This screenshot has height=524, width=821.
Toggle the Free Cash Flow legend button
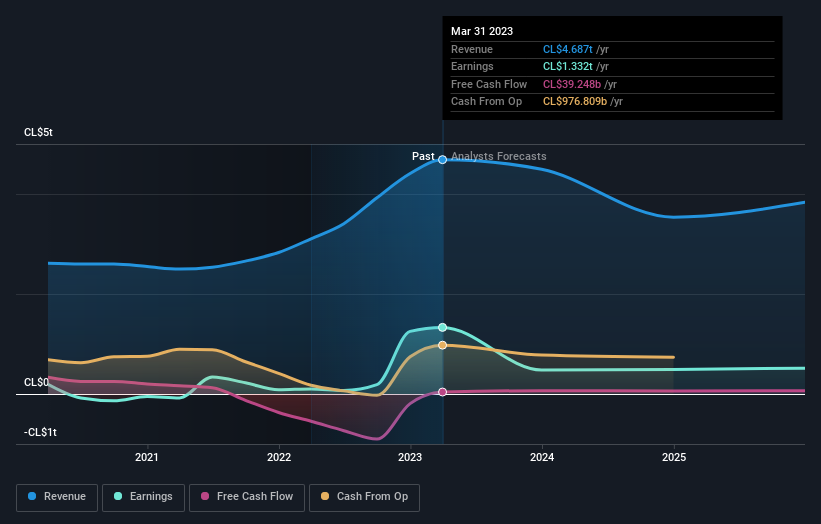(247, 497)
